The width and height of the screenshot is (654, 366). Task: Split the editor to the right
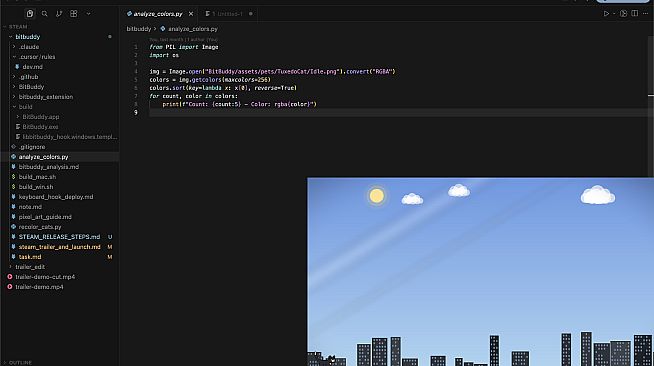634,14
